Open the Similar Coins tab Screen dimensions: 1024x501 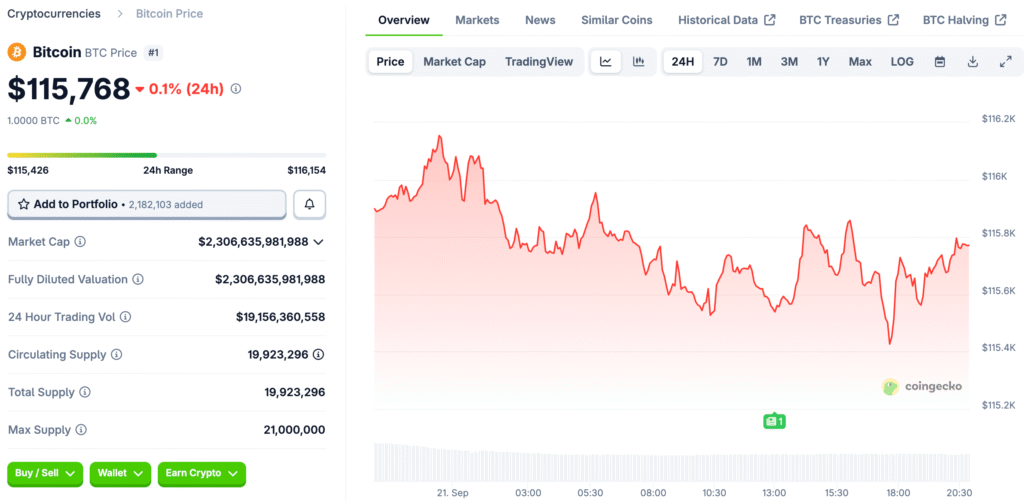pyautogui.click(x=616, y=20)
